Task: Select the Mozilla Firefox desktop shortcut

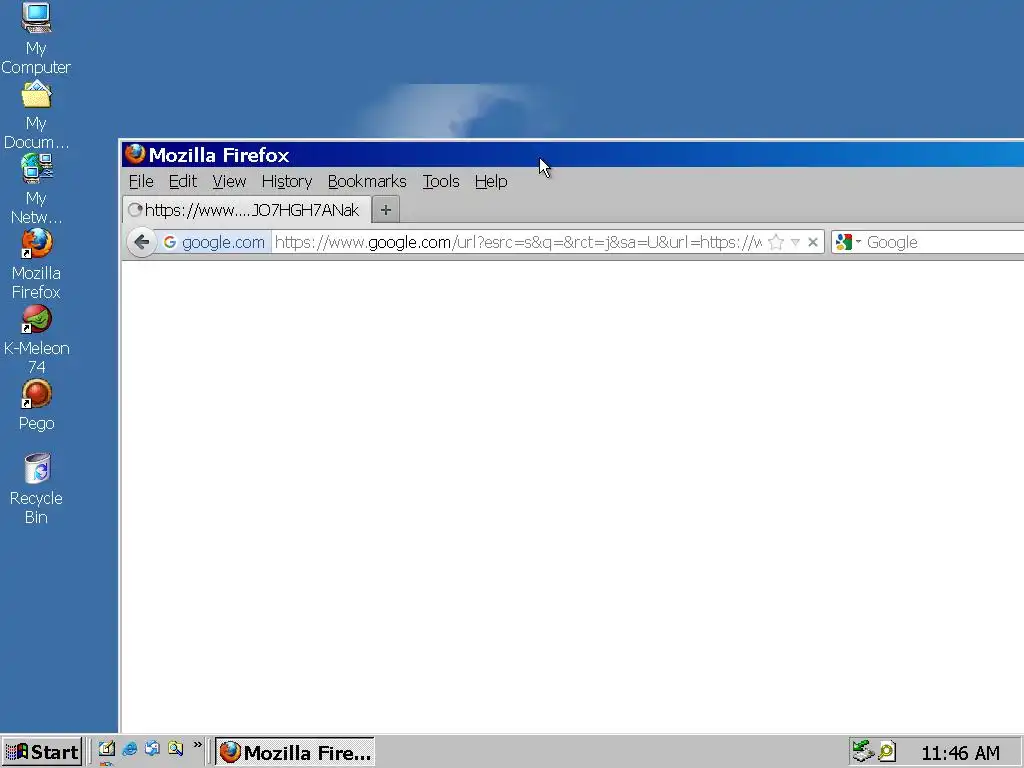Action: (36, 264)
